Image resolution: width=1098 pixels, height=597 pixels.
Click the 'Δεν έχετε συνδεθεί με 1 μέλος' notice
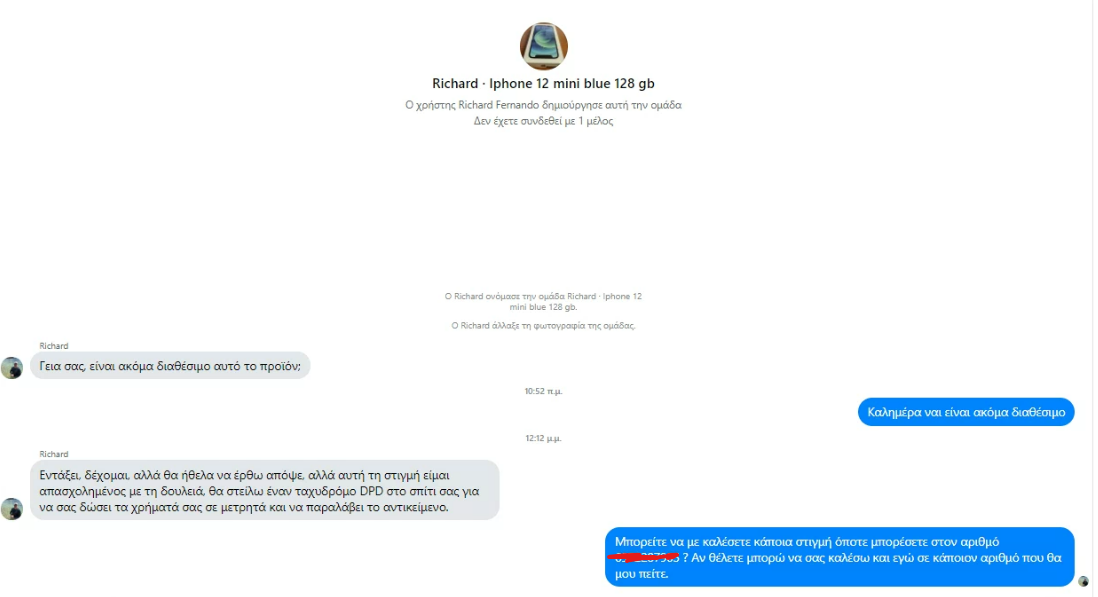click(543, 121)
